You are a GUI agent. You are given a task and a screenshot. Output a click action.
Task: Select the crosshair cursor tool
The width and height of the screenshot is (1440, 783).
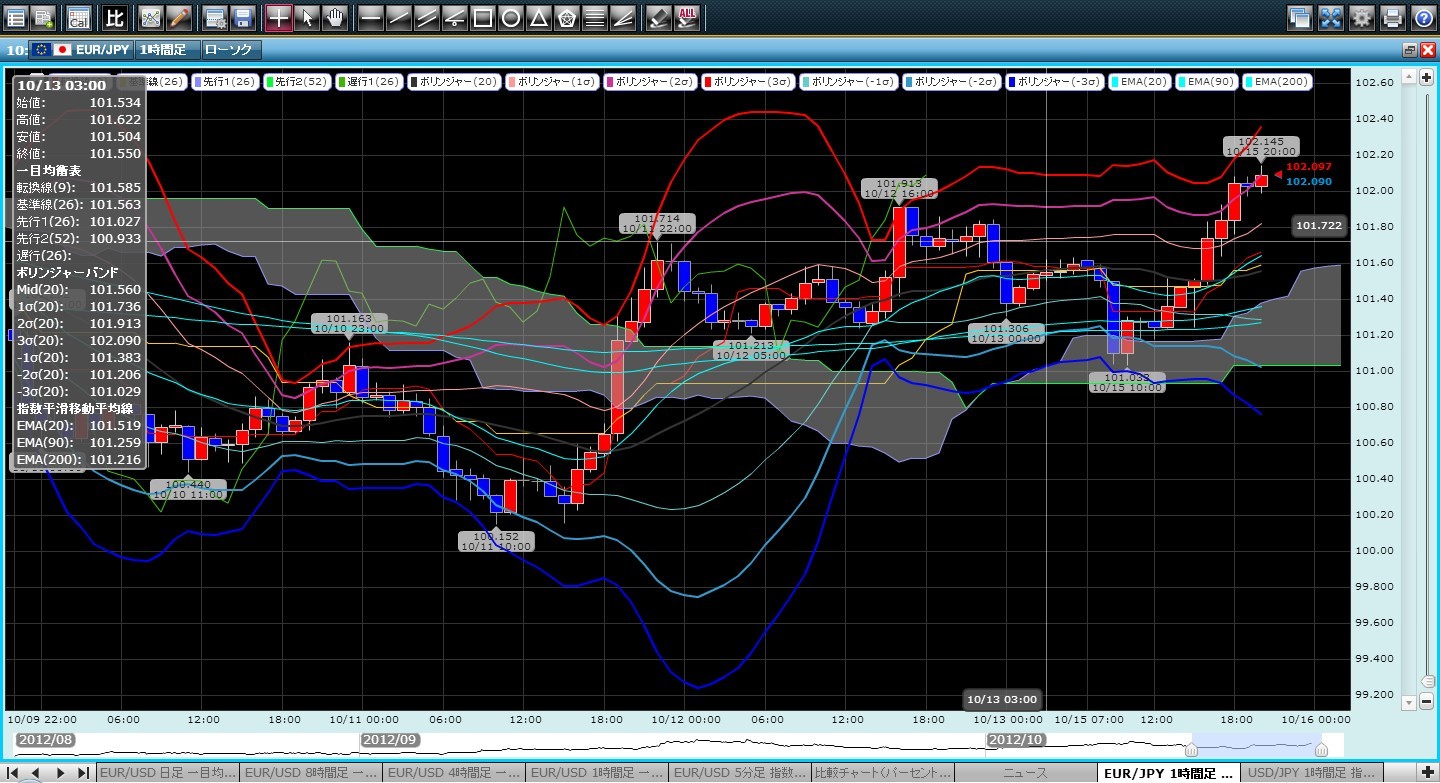[x=279, y=17]
